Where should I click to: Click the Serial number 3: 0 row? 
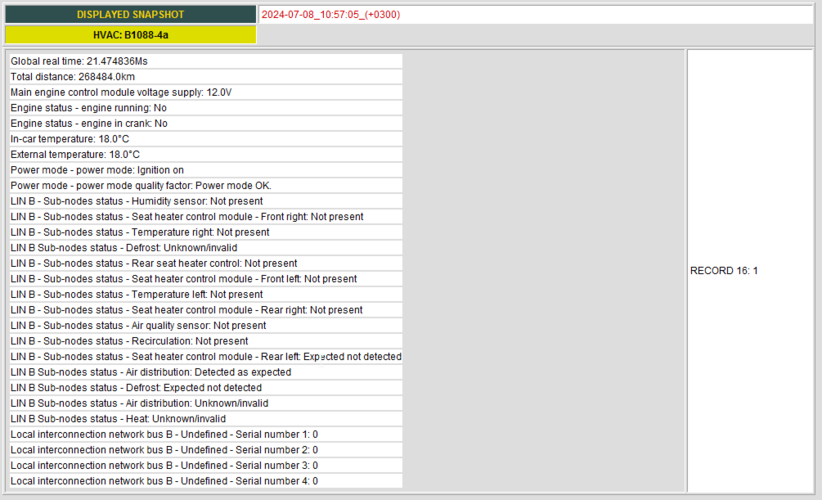(x=206, y=465)
